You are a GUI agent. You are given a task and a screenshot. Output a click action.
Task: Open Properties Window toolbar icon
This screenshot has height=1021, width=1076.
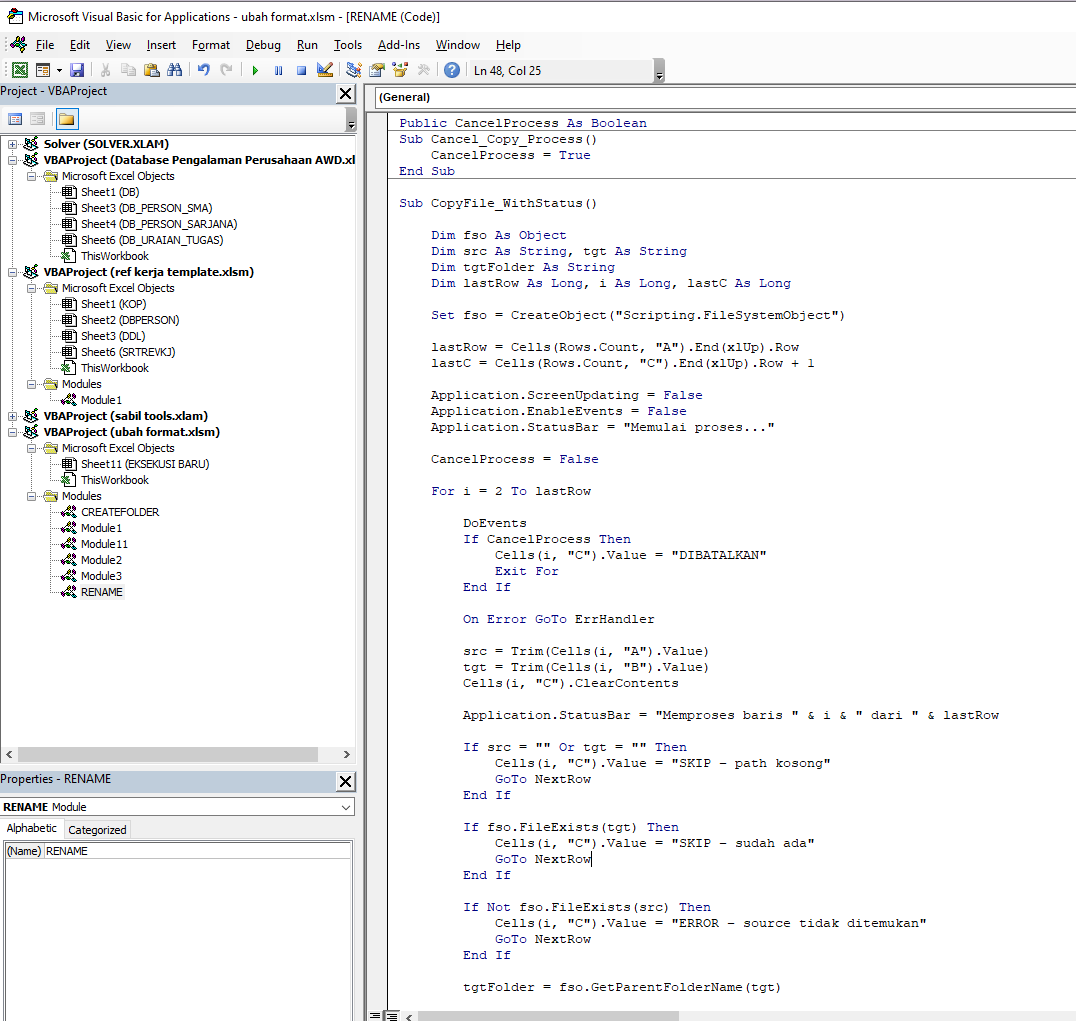(377, 70)
